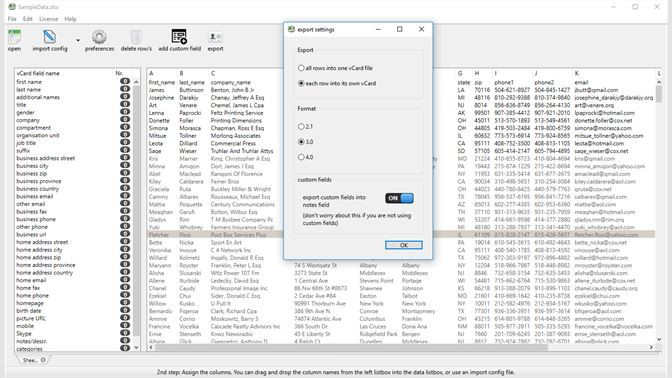
Task: Expand the import config dropdown arrow
Action: click(x=78, y=40)
